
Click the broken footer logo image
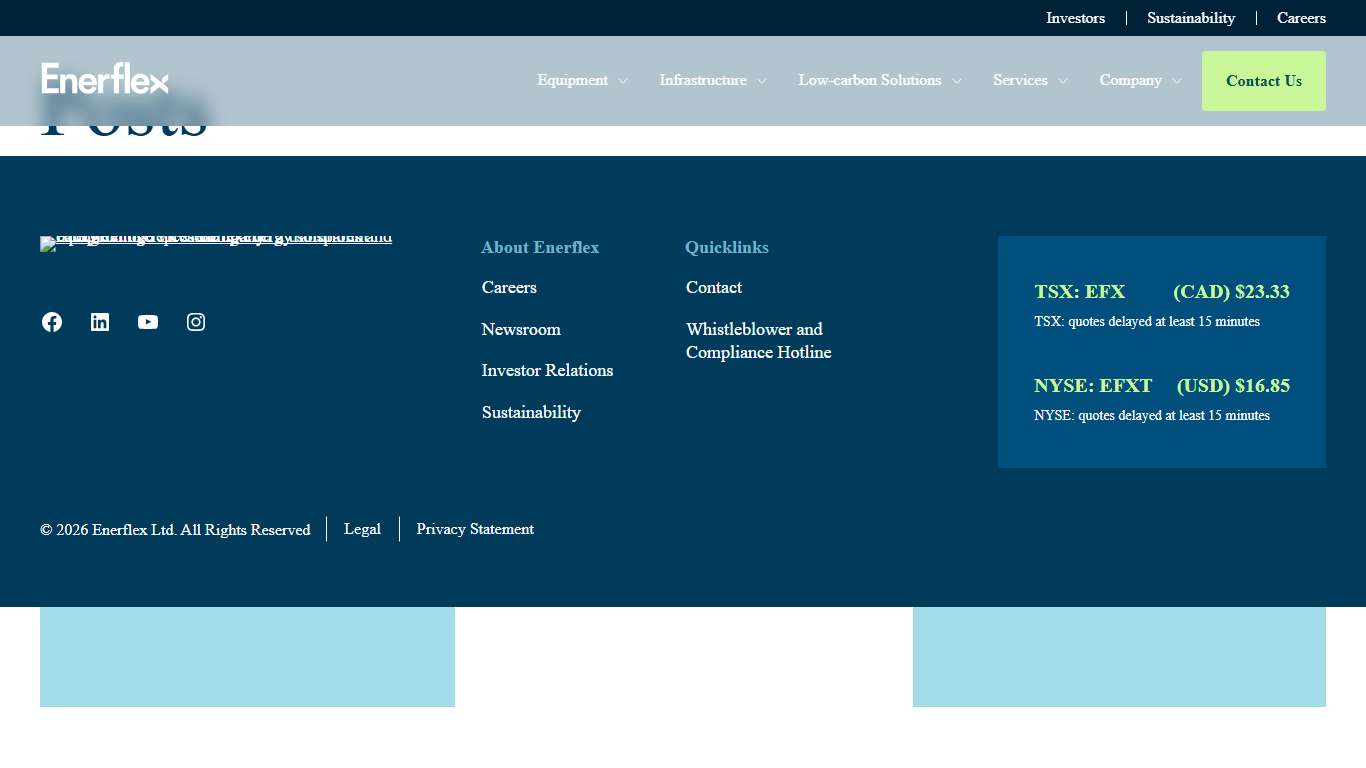point(215,240)
